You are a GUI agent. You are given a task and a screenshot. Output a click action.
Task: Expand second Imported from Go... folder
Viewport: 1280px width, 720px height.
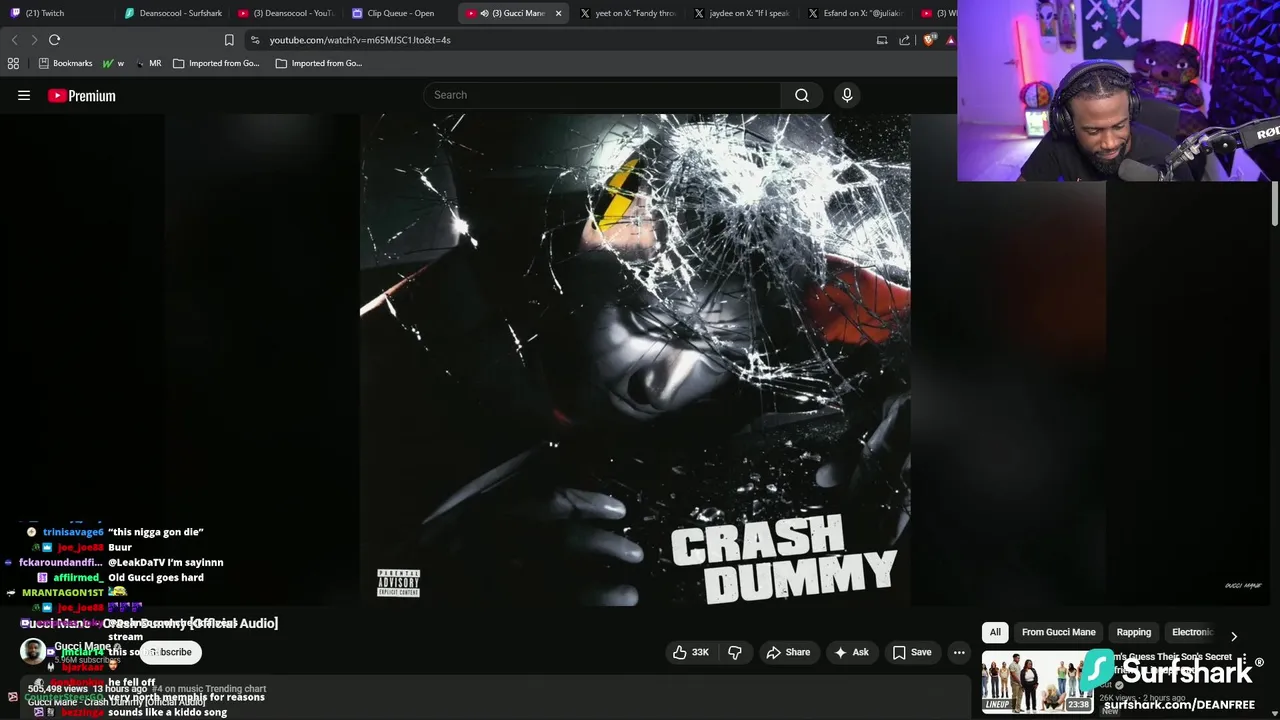[x=319, y=63]
